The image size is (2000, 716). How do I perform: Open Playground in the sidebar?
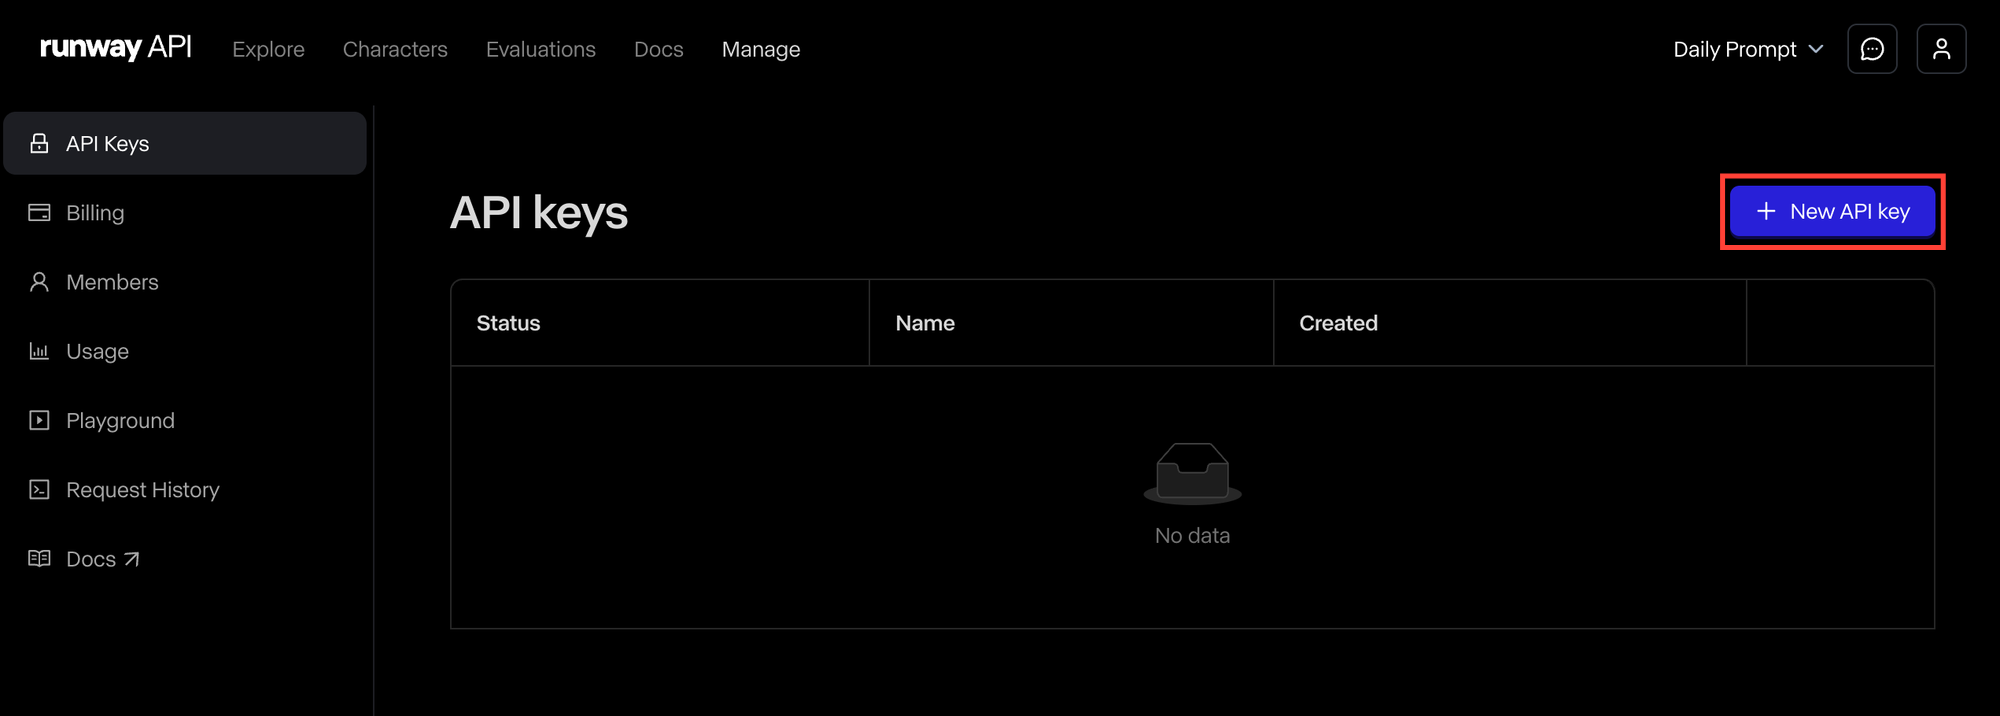(x=185, y=420)
